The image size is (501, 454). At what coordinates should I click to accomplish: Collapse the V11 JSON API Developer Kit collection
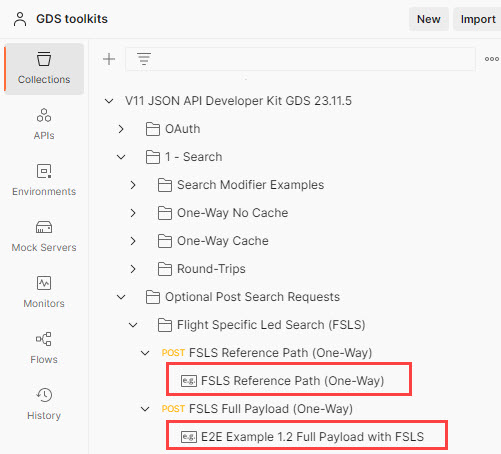[x=109, y=101]
